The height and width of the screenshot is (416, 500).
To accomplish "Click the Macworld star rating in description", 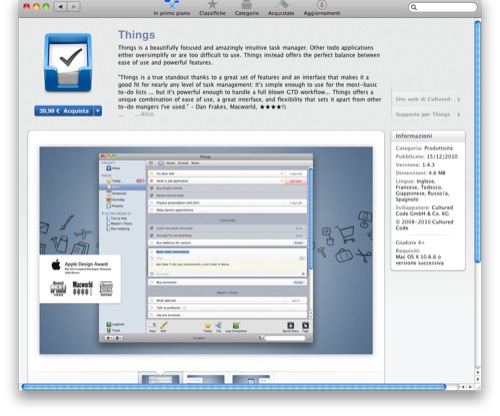I will 273,107.
